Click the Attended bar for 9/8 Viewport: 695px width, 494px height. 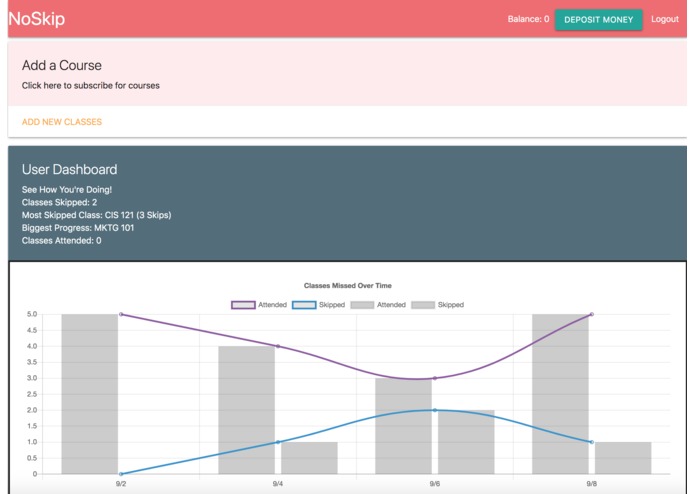click(x=560, y=394)
